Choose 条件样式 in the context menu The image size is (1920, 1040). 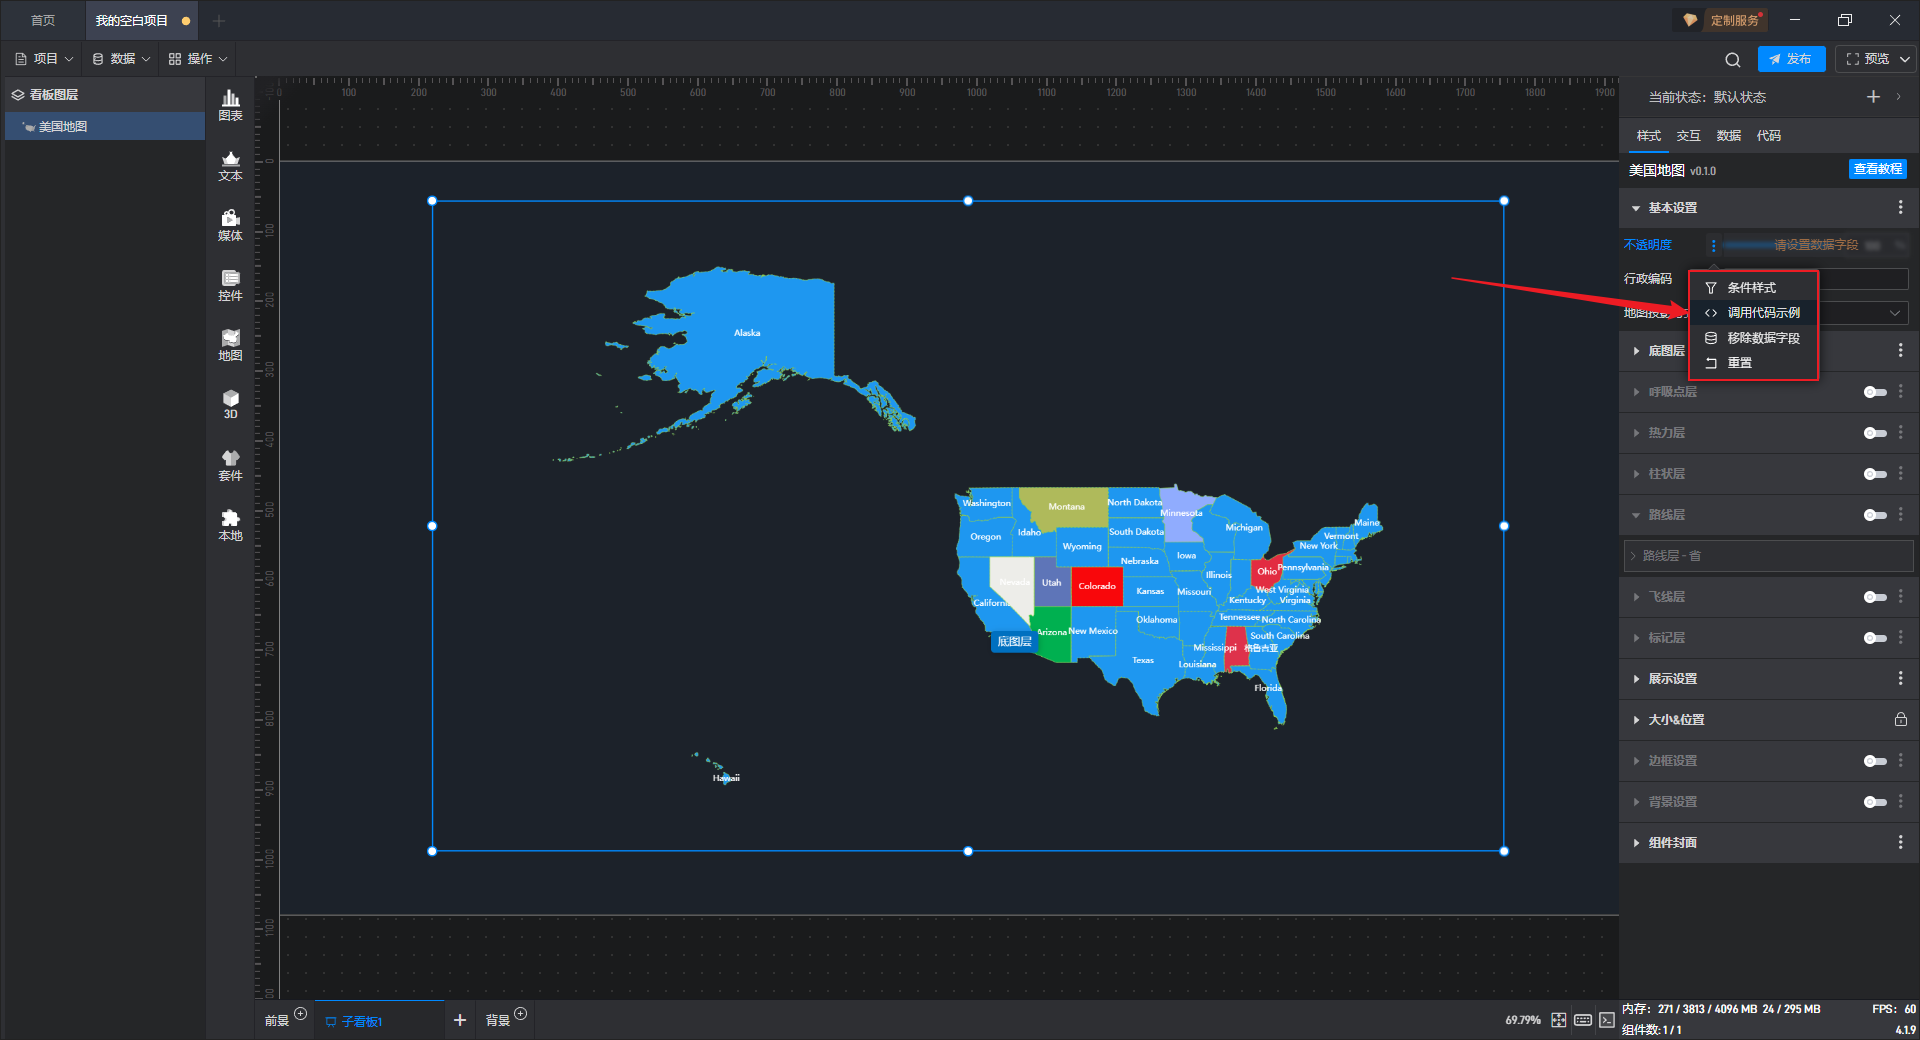point(1751,288)
